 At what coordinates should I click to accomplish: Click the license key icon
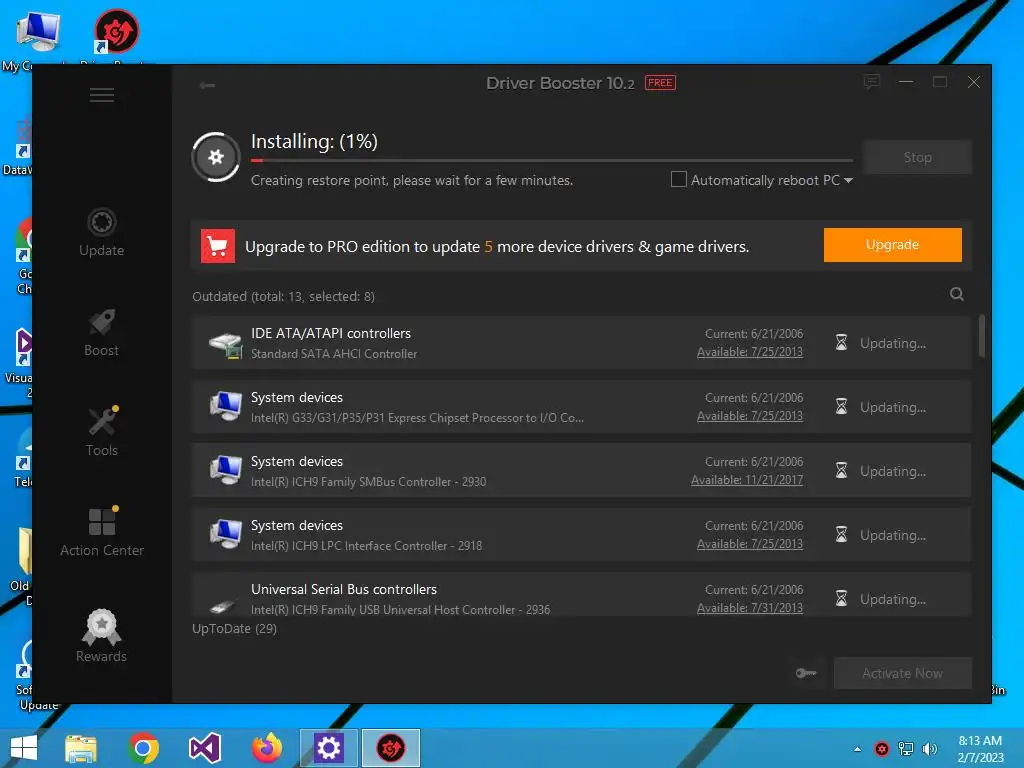pos(806,673)
